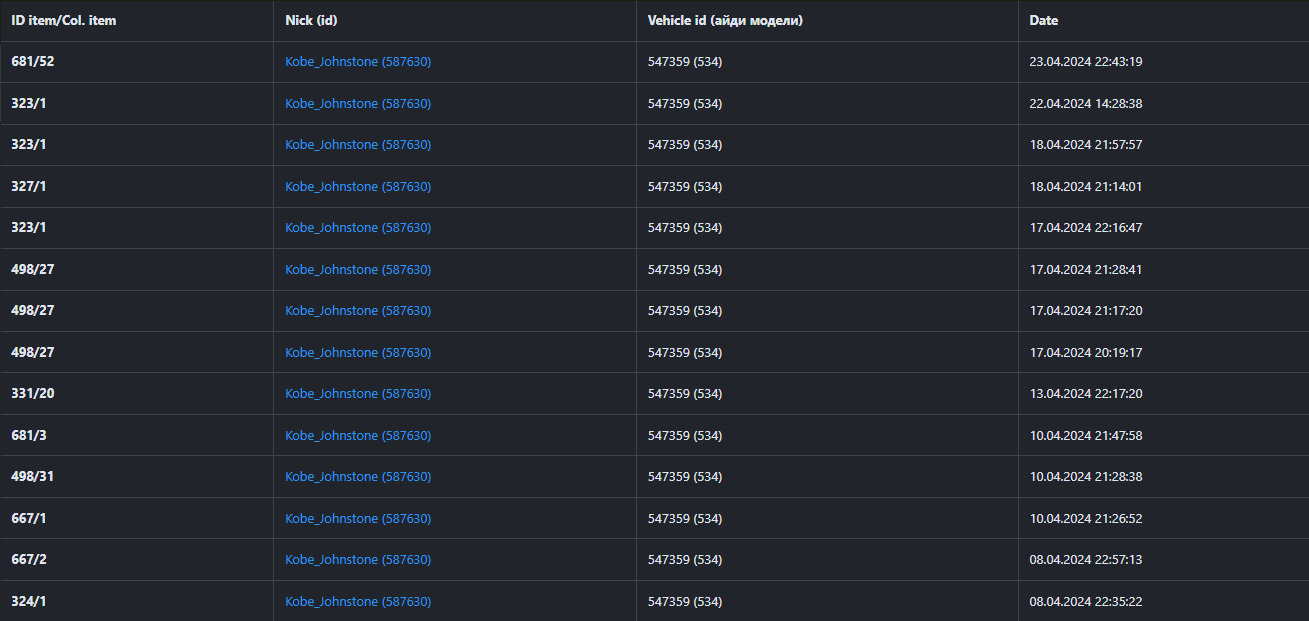
Task: Open Kobe_Johnstone link in the 681/52 row
Action: 358,62
